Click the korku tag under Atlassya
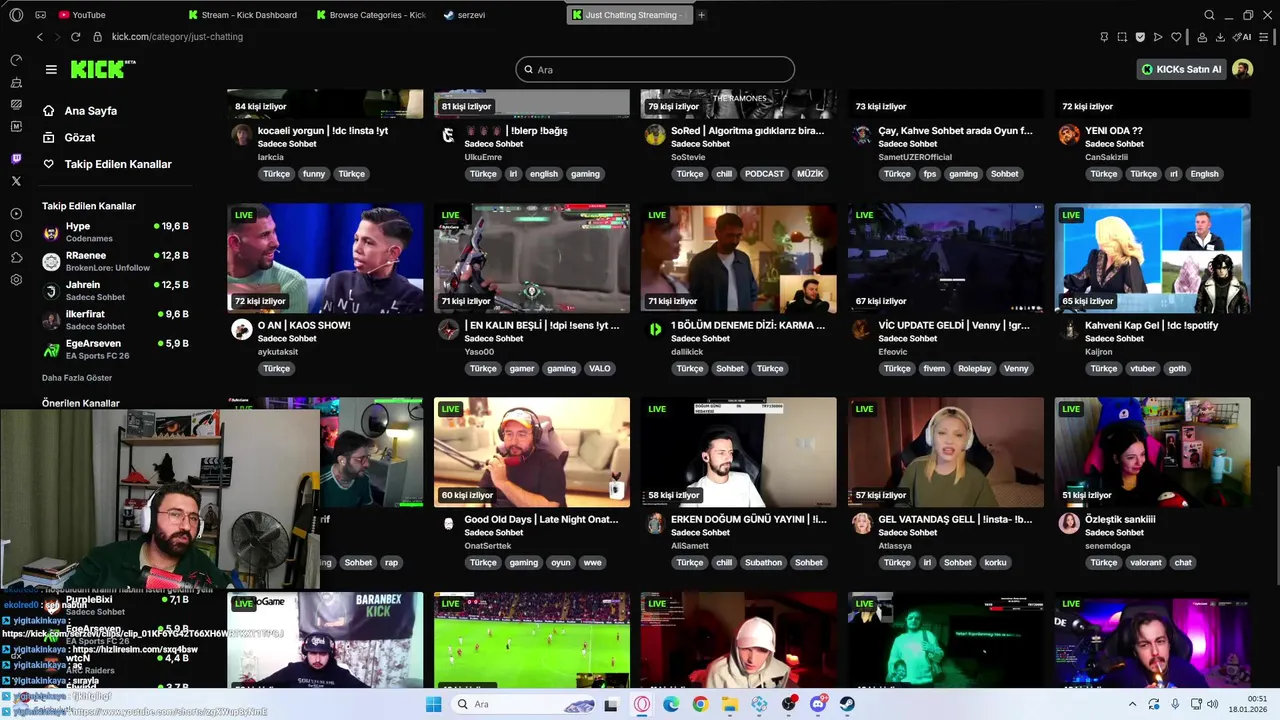Screen dimensions: 1280x720 coord(995,562)
